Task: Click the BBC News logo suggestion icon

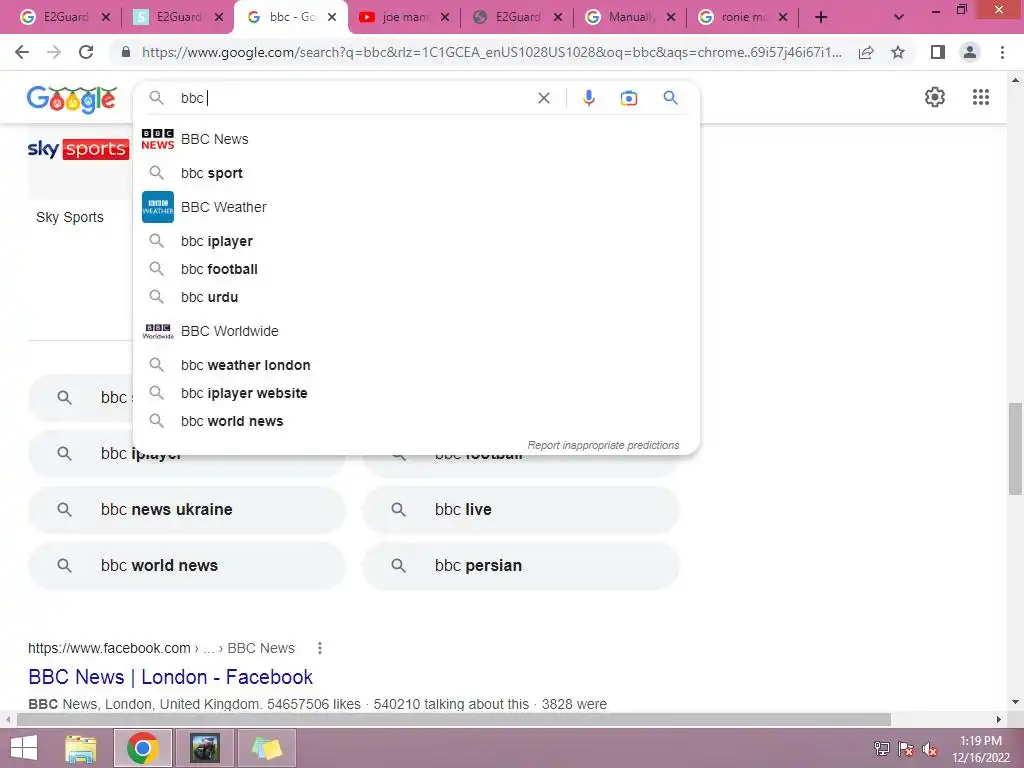Action: (x=157, y=139)
